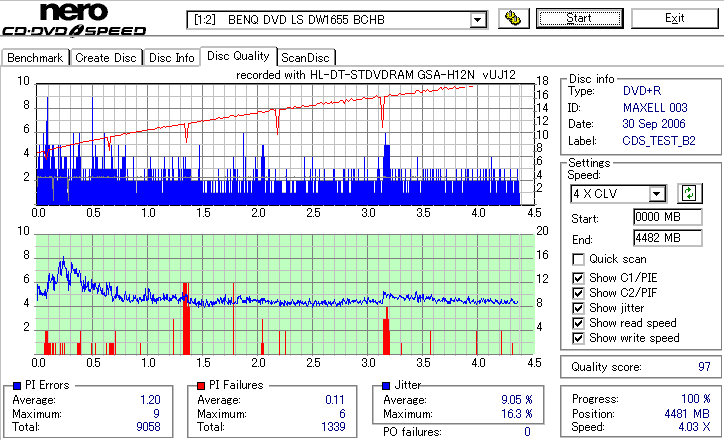Click the disc type DVD+R value
724x441 pixels.
(x=642, y=91)
